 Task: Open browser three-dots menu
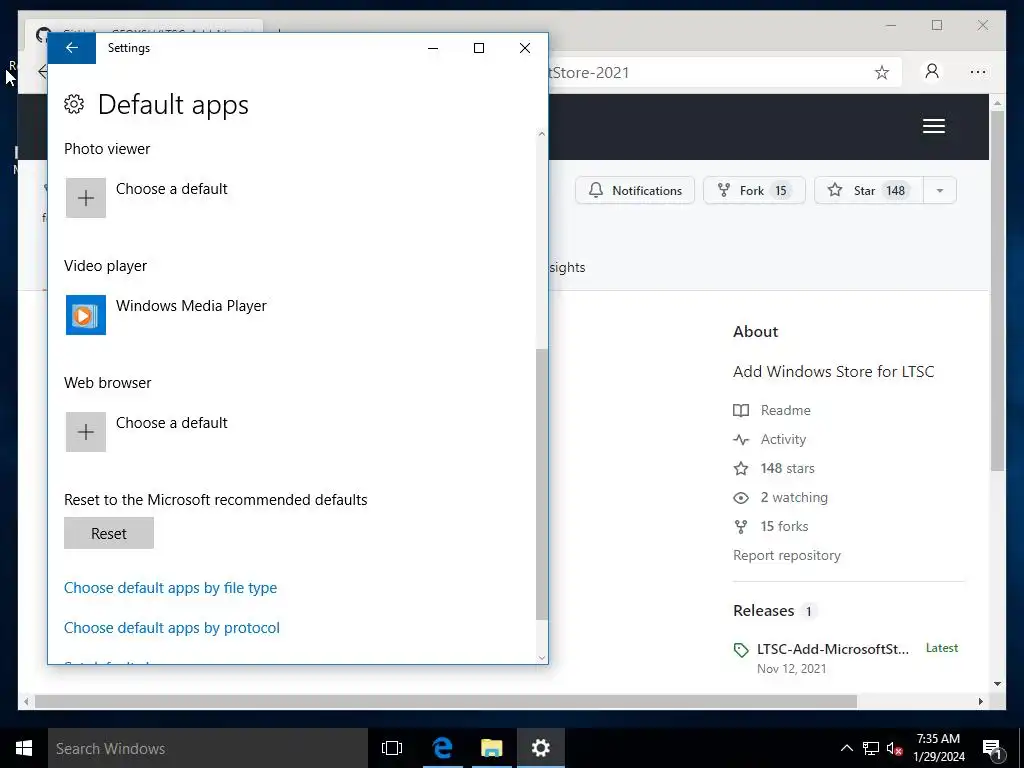(978, 72)
